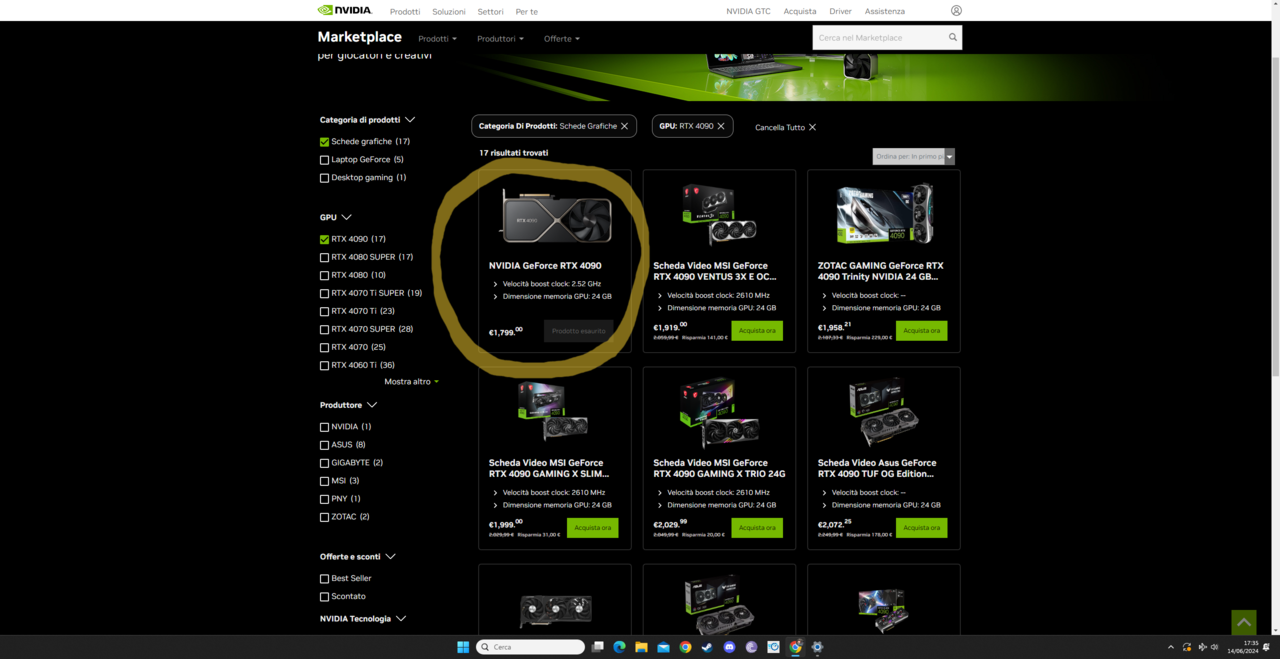This screenshot has height=659, width=1280.
Task: Open the Driver link in header
Action: [x=840, y=12]
